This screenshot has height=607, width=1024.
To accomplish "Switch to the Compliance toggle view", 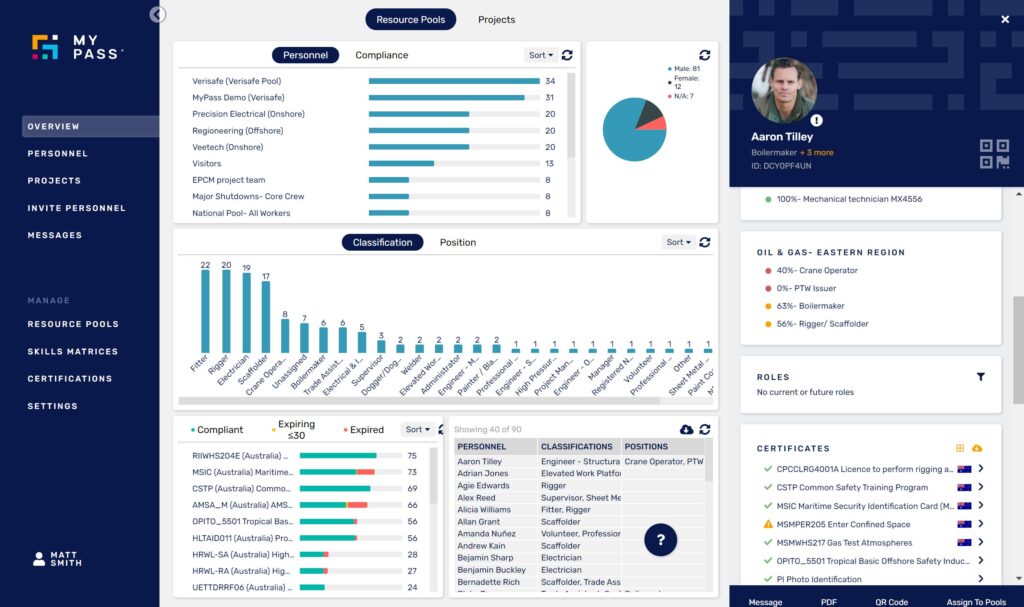I will [x=381, y=55].
